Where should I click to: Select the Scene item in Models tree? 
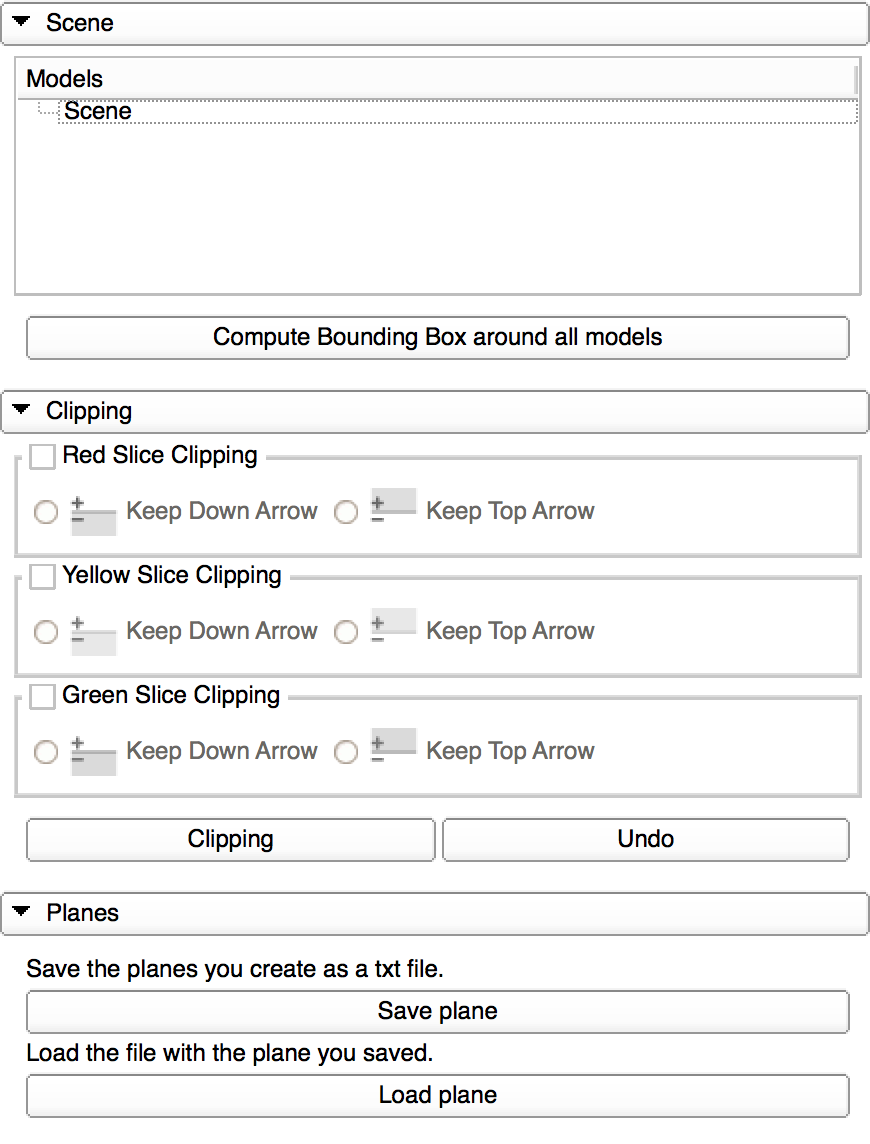[98, 111]
